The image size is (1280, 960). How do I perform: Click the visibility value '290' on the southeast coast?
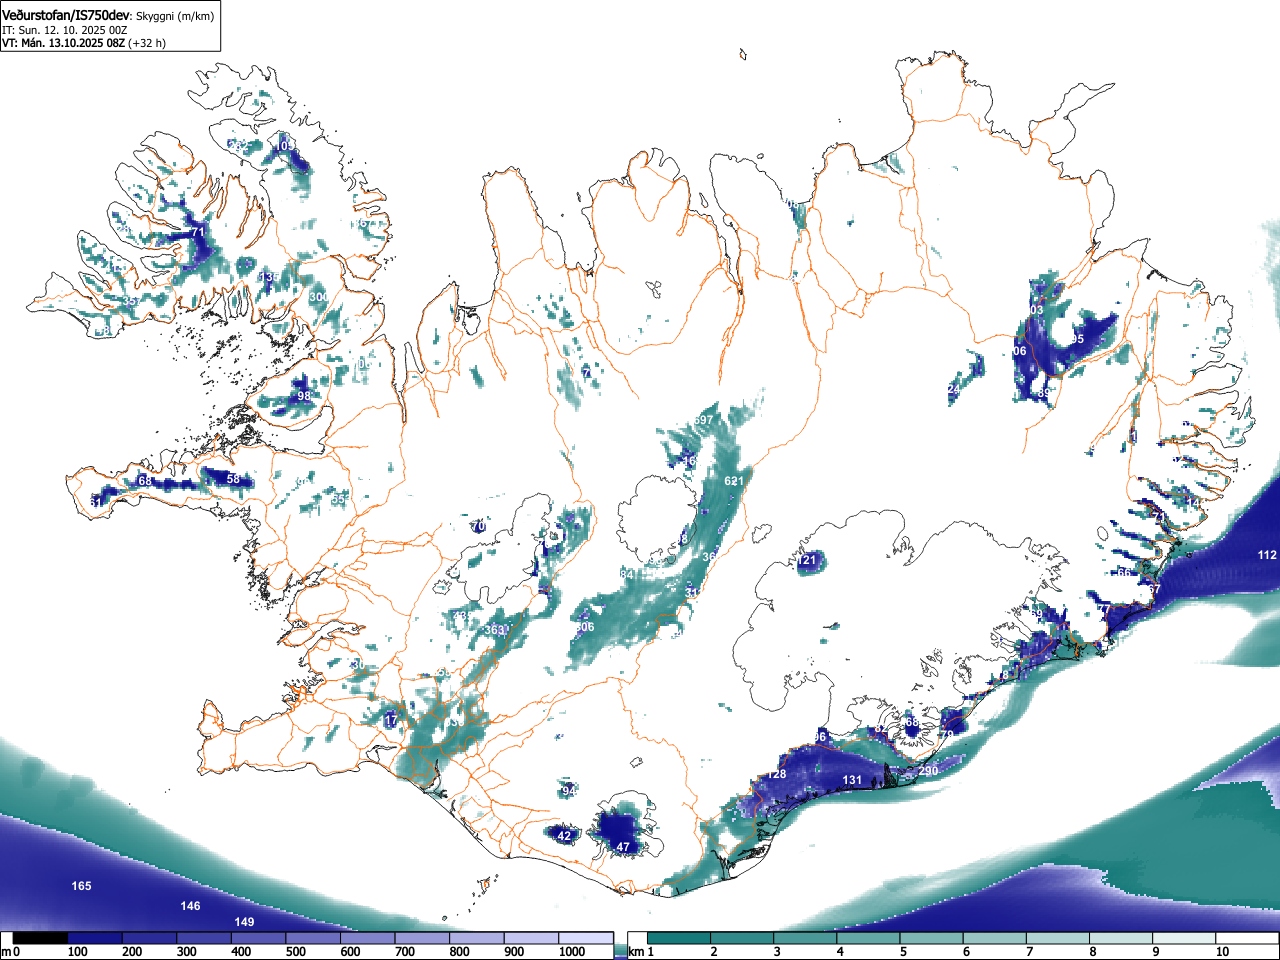point(928,771)
